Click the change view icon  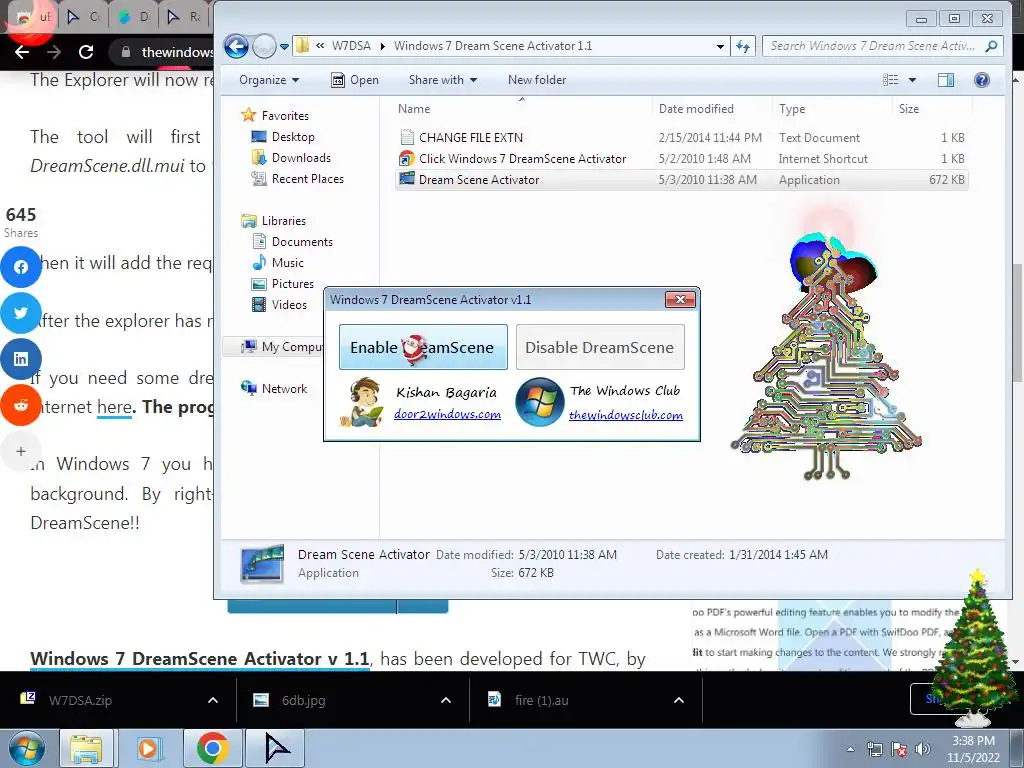(890, 80)
